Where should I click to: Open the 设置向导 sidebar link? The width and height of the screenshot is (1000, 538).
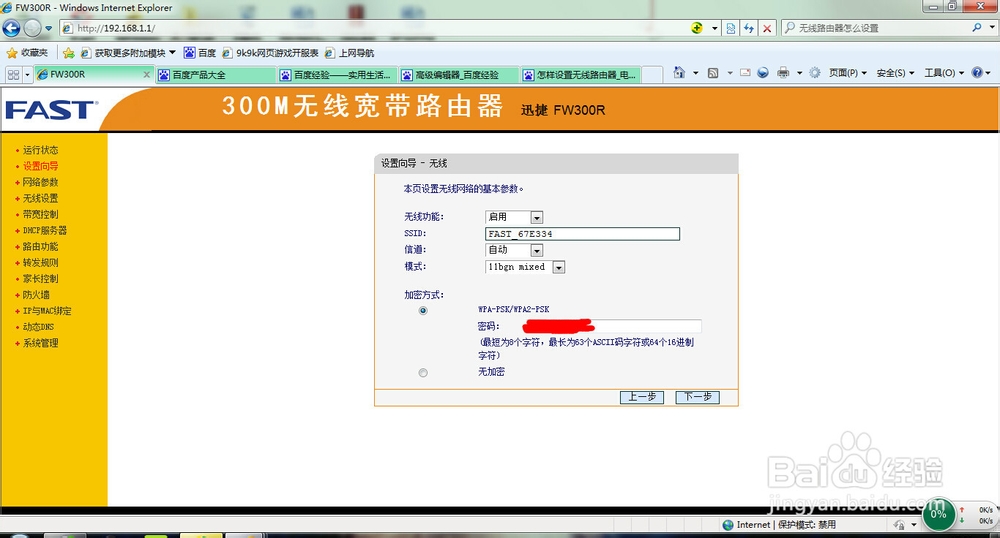click(40, 166)
